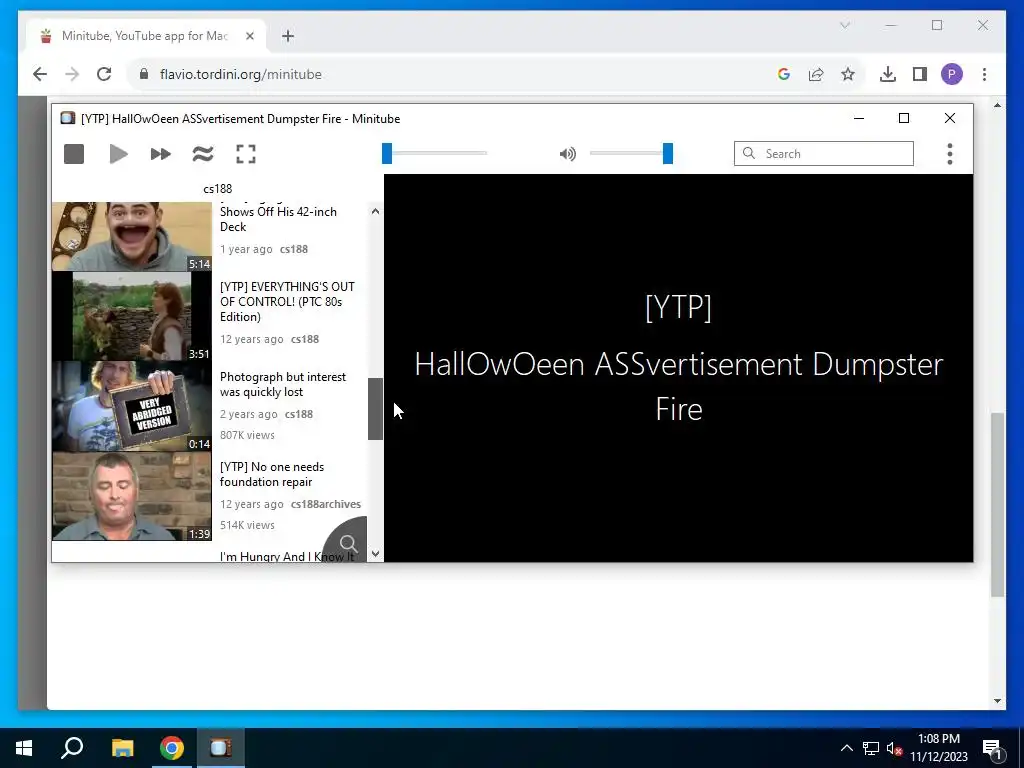Click the address bar URL flavio.tordini.org/minitube
The width and height of the screenshot is (1024, 768).
pos(240,74)
